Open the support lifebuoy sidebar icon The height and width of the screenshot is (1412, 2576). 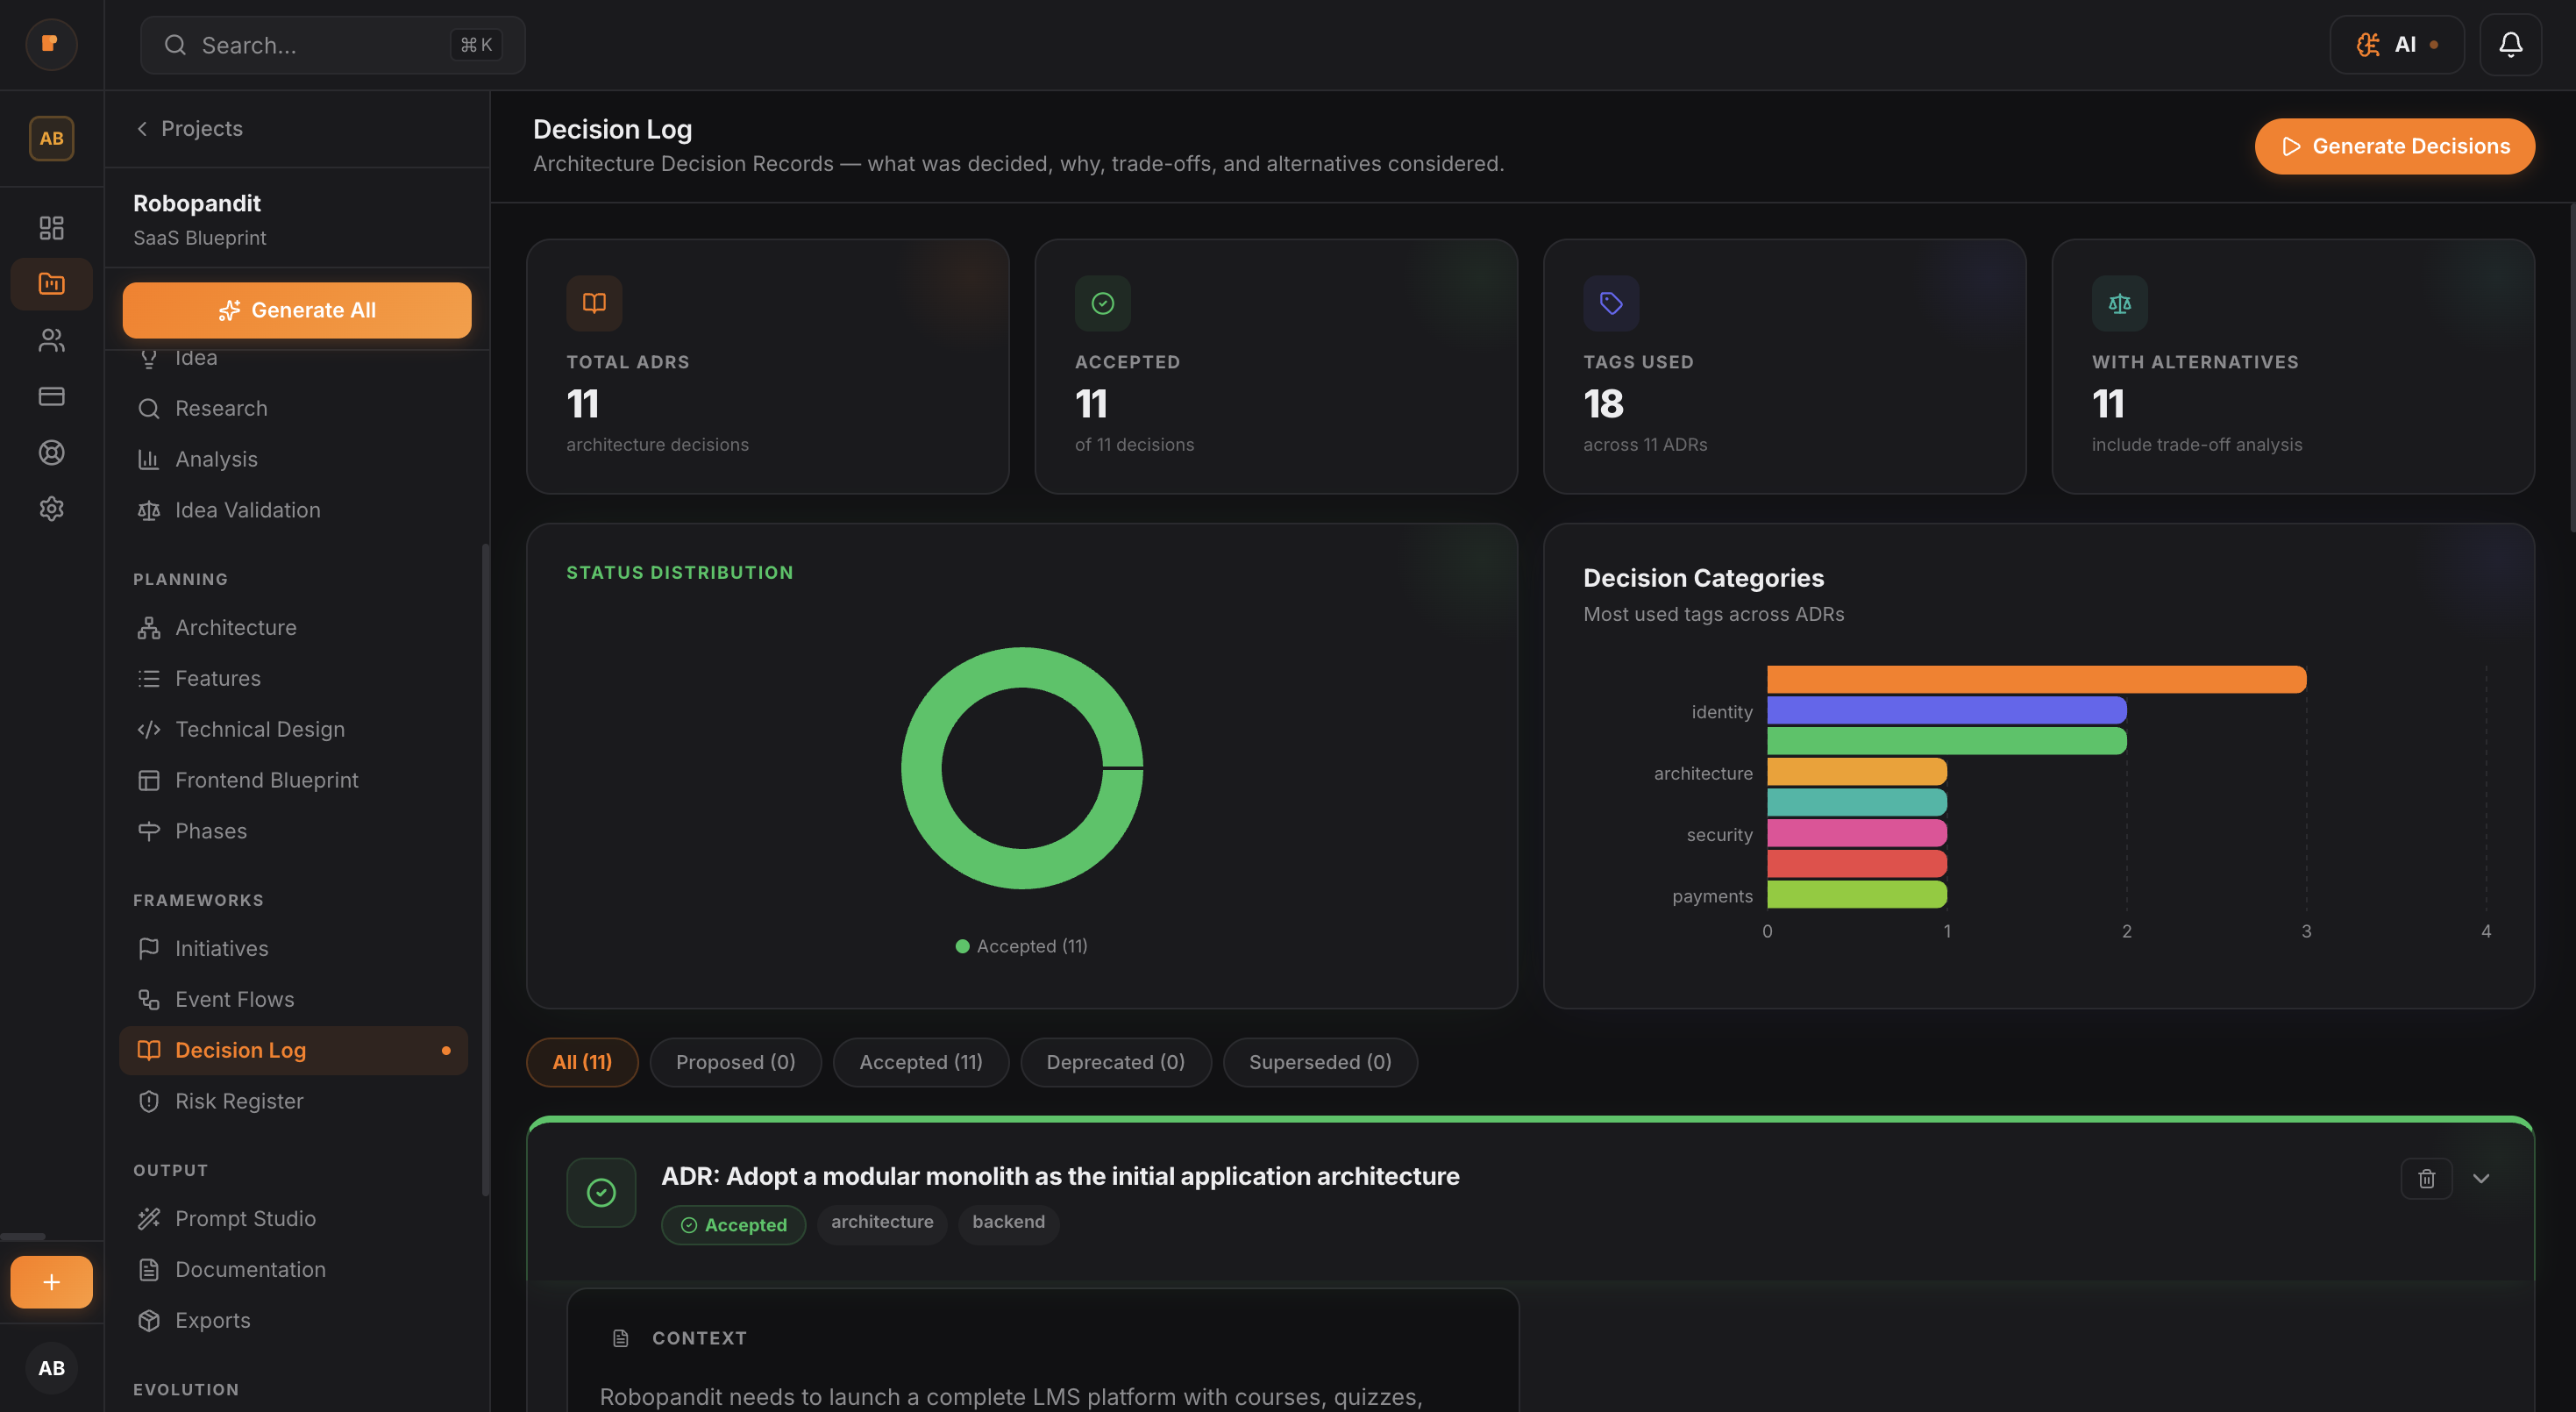point(51,453)
